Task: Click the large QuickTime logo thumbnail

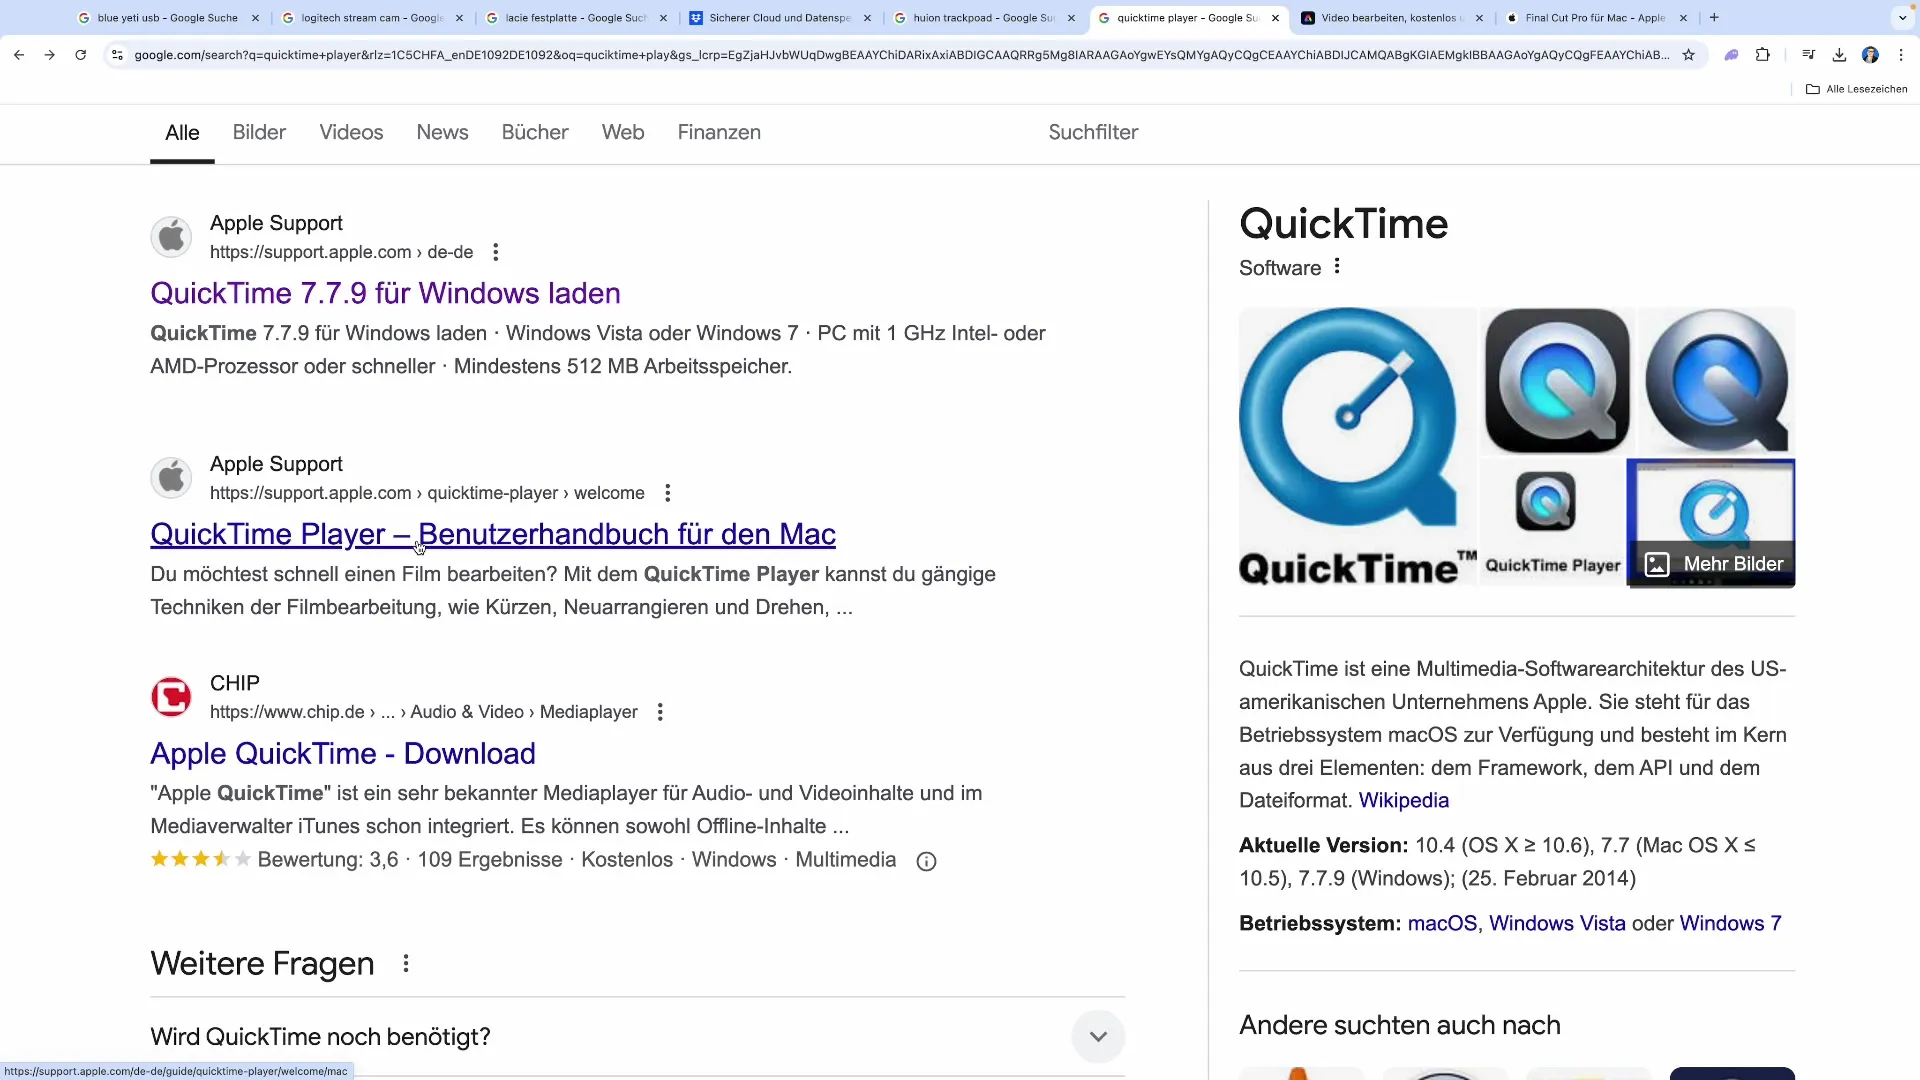Action: coord(1357,446)
